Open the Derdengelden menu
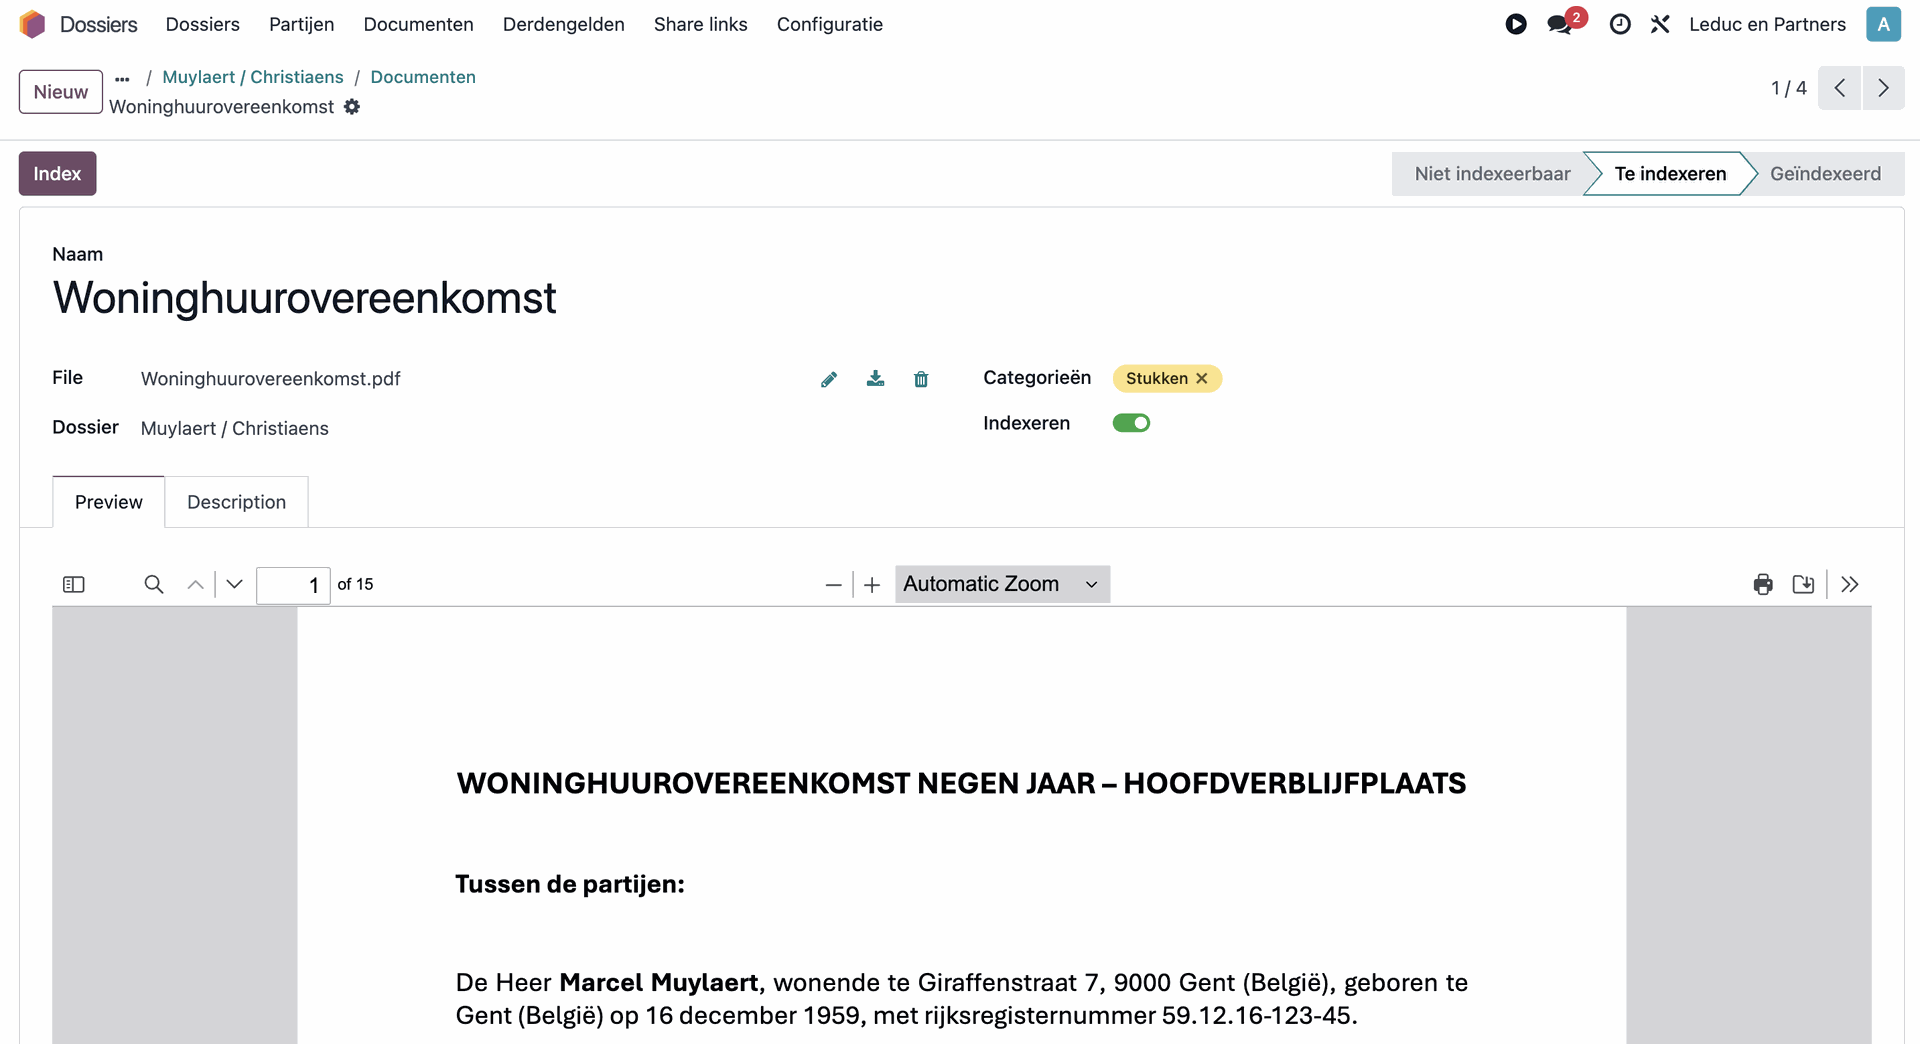 point(563,24)
